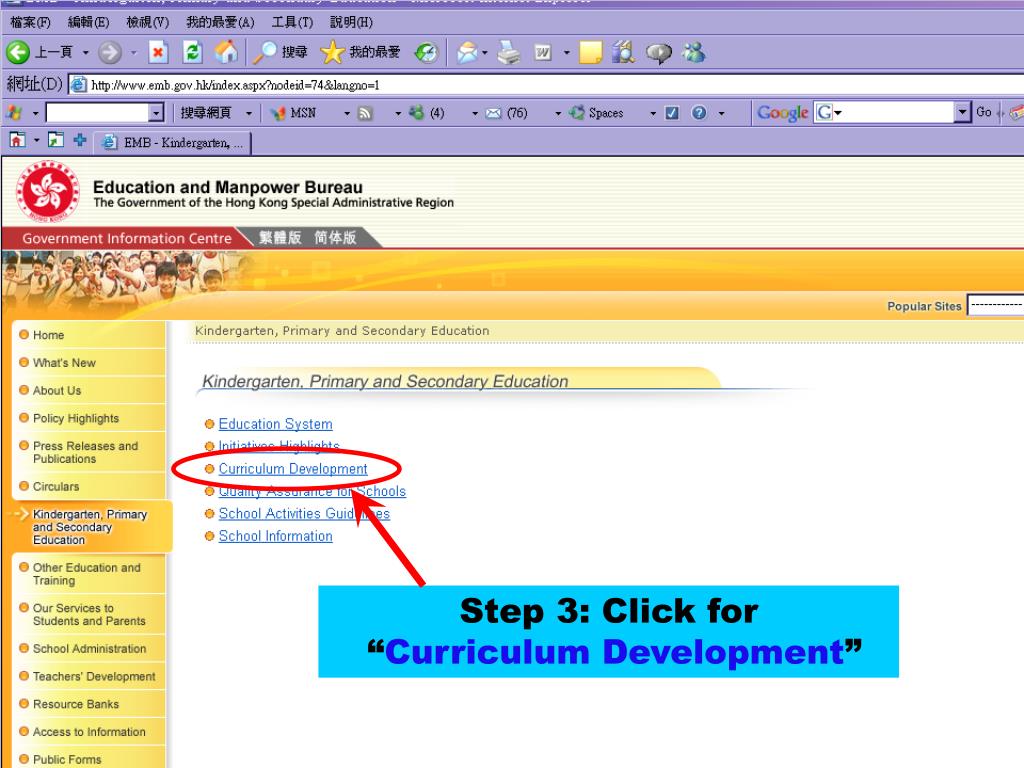Viewport: 1024px width, 768px height.
Task: Click Government Information Centre link
Action: click(x=127, y=238)
